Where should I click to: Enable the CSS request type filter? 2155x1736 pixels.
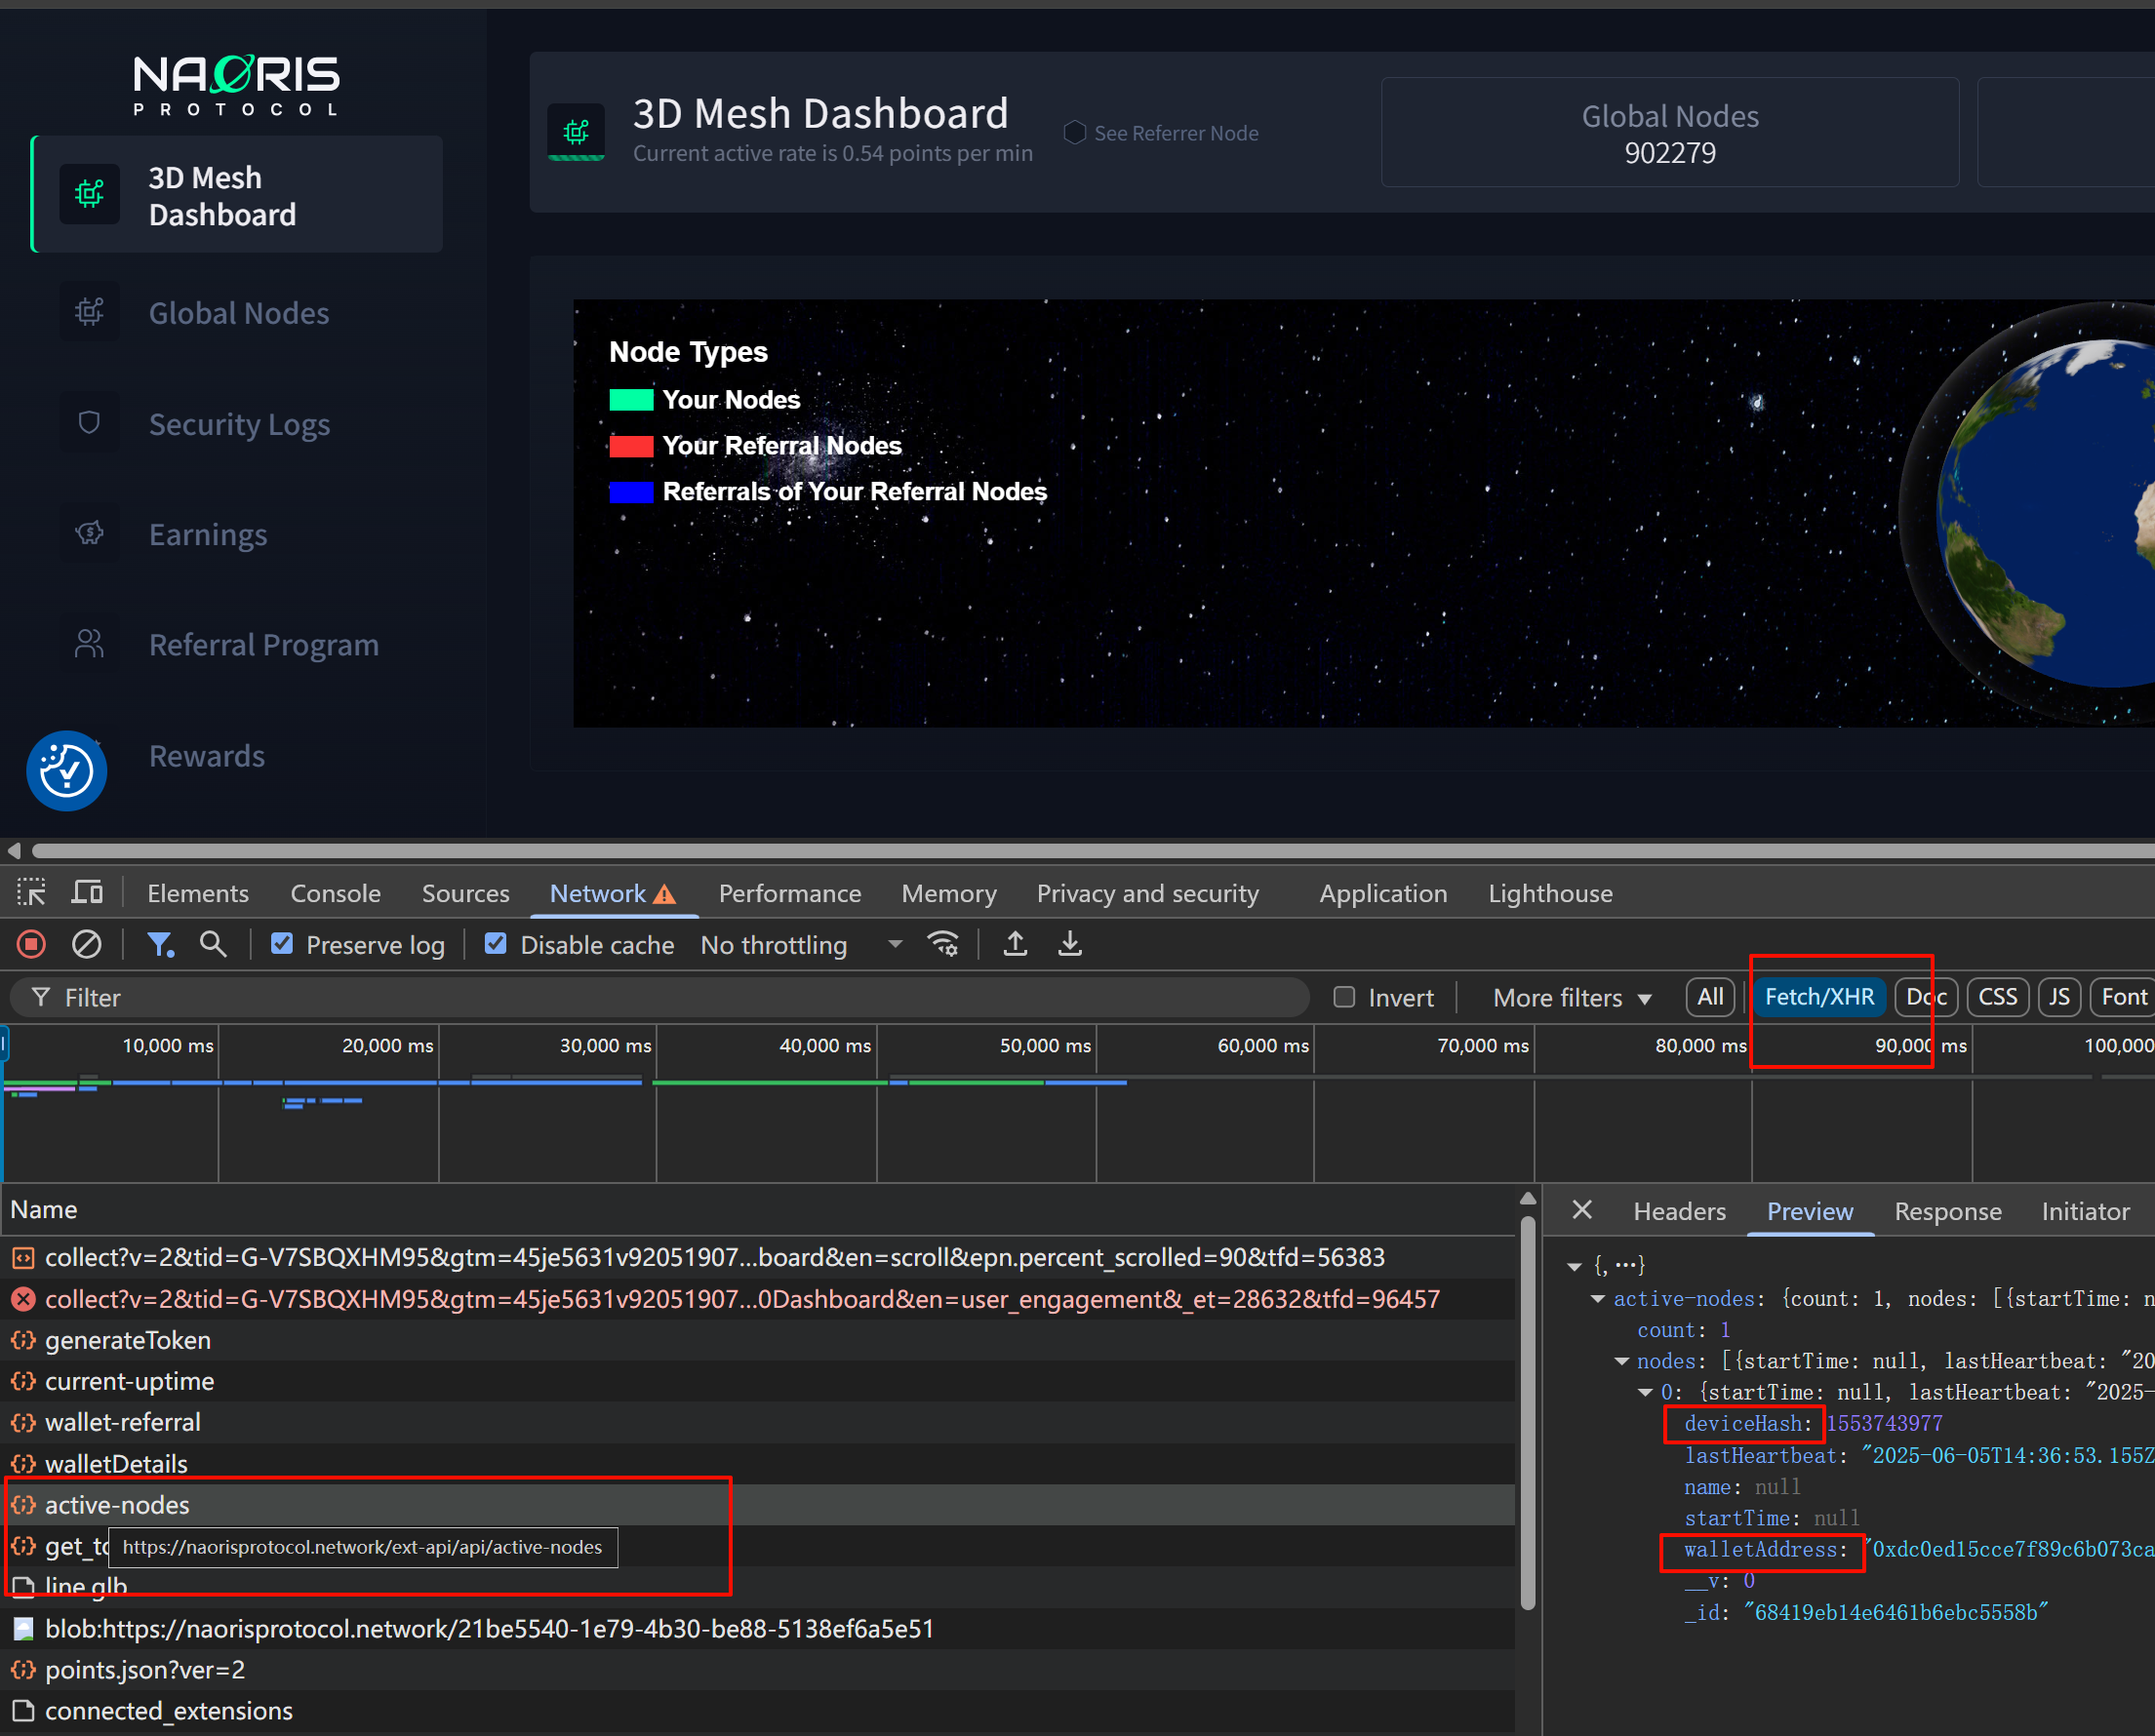click(x=1998, y=997)
